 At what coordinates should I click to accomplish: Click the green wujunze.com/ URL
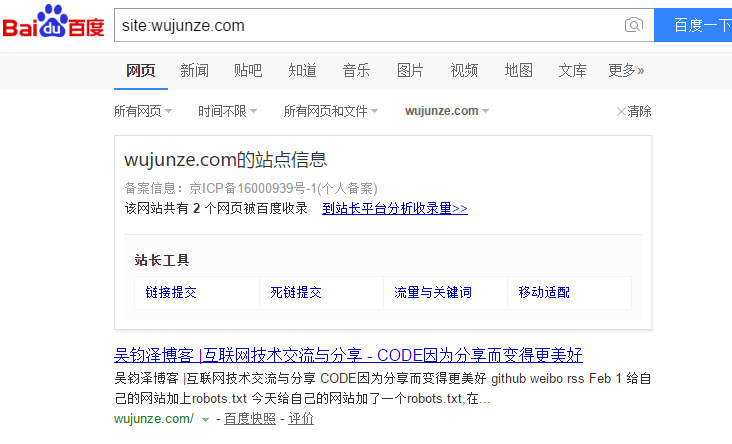point(154,419)
